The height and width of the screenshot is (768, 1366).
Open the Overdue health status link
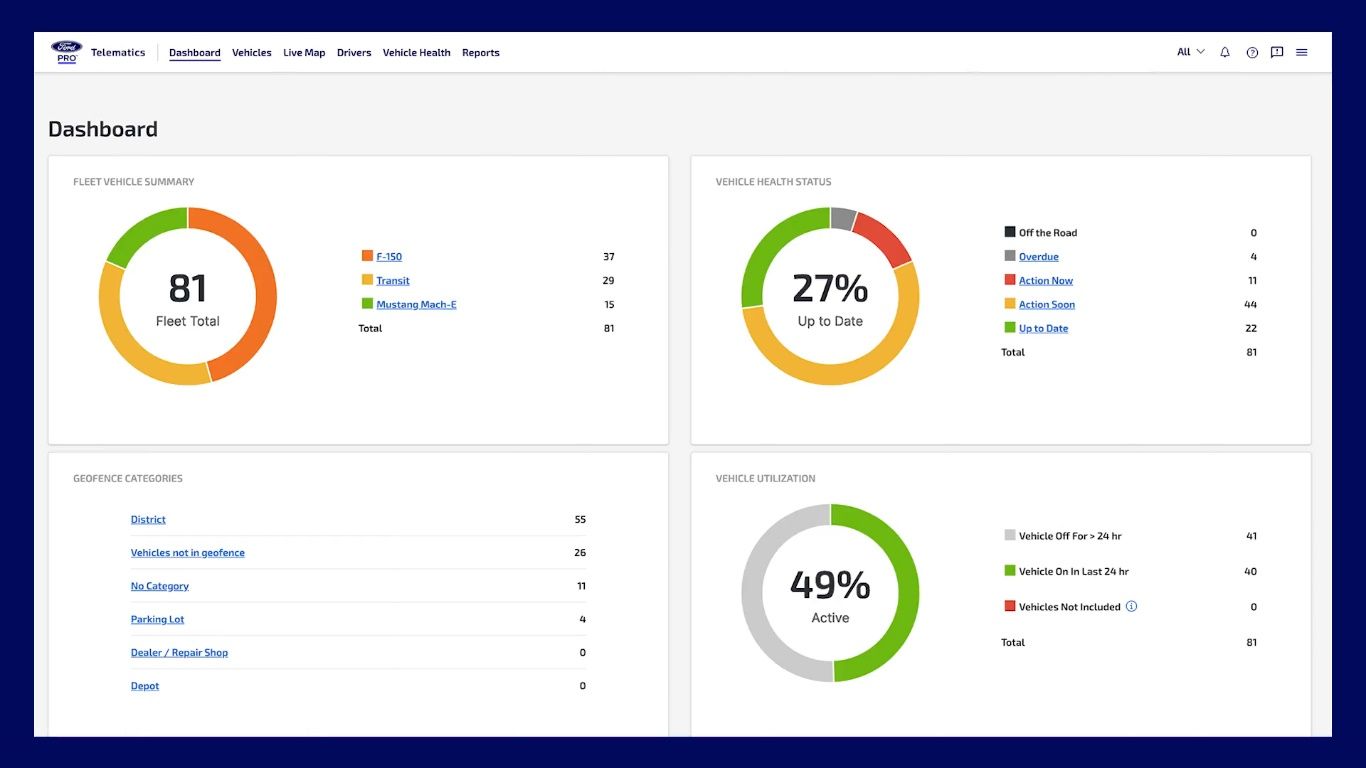(1039, 257)
